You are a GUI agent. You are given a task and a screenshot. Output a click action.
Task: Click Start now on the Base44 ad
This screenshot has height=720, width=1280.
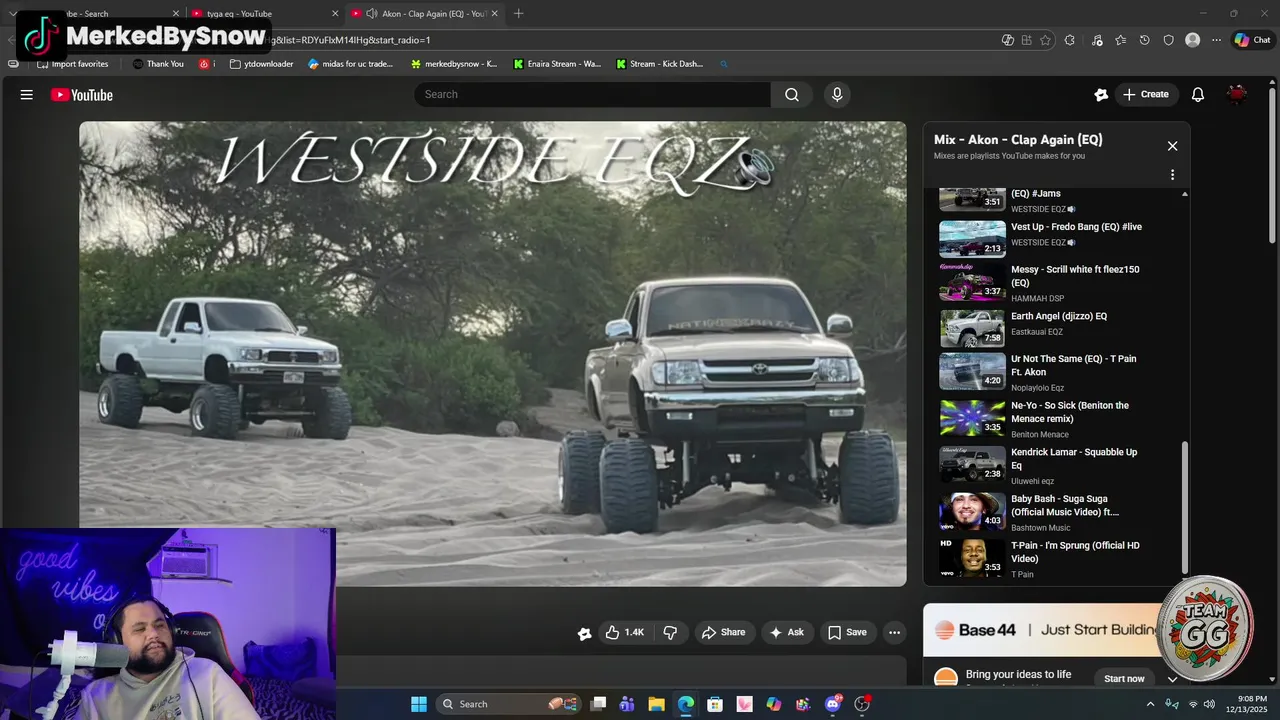1124,679
